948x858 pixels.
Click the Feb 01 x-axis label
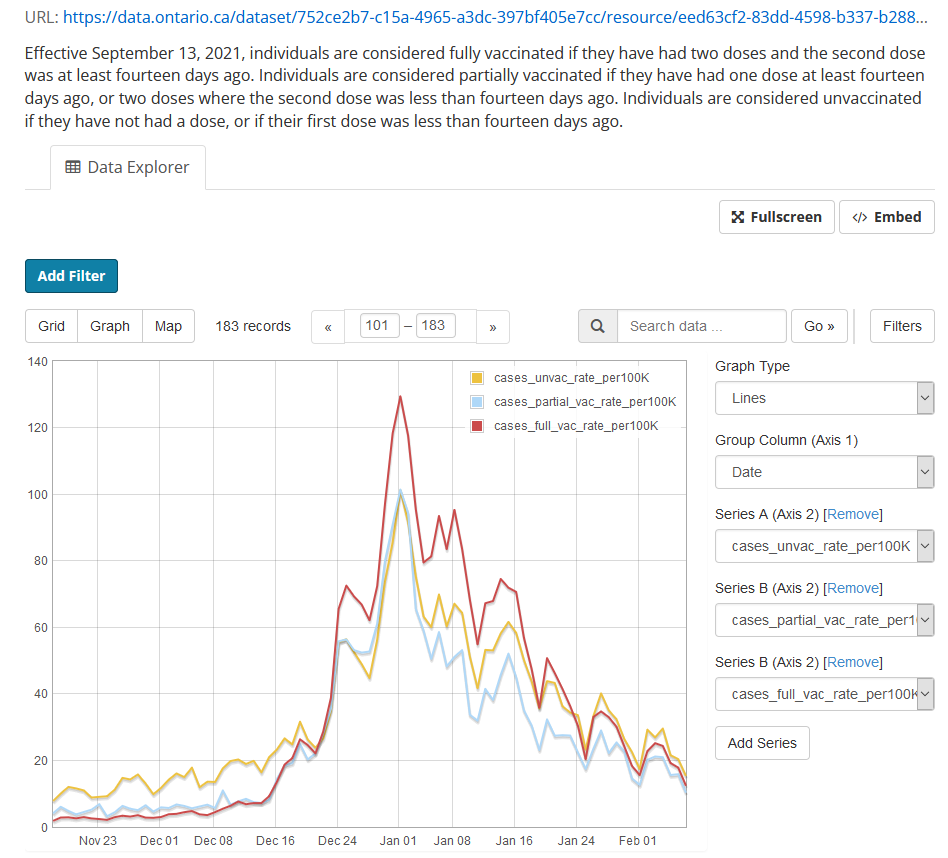[637, 840]
